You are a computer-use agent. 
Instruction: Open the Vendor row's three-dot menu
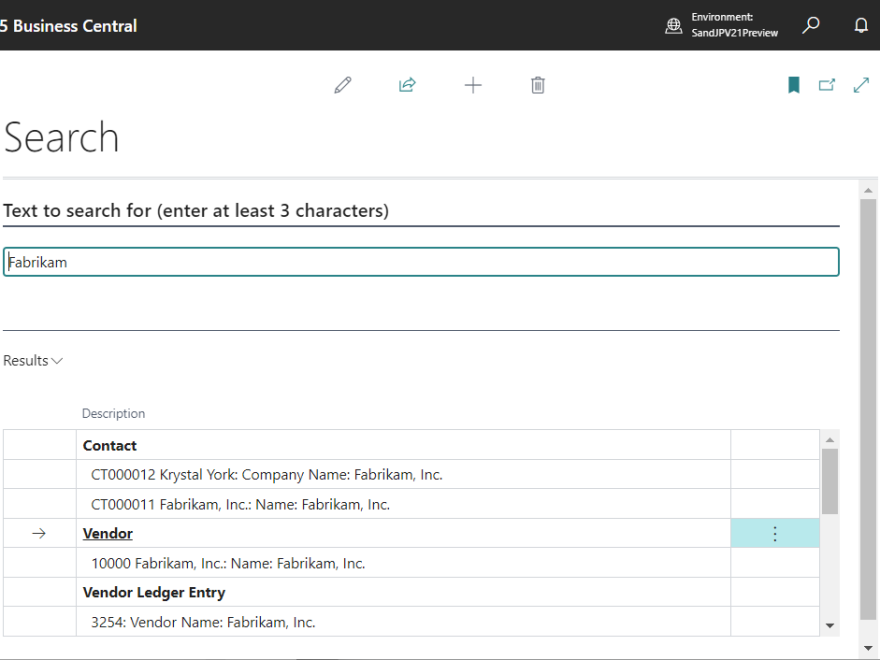coord(775,534)
